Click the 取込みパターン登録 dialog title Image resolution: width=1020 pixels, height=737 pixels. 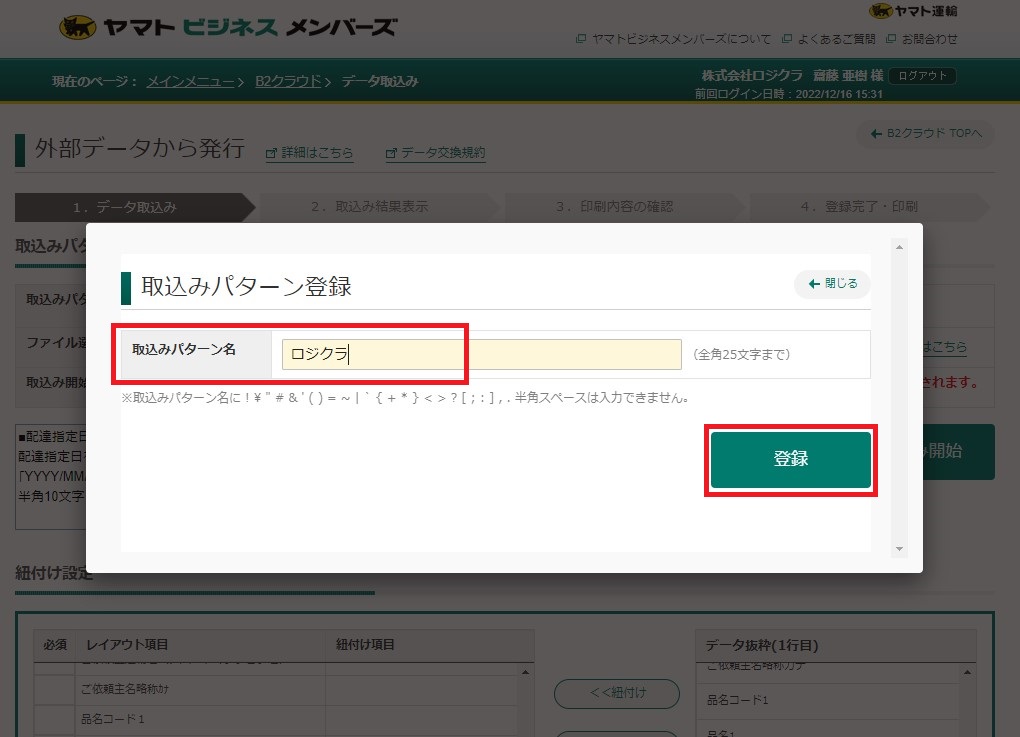pos(247,286)
